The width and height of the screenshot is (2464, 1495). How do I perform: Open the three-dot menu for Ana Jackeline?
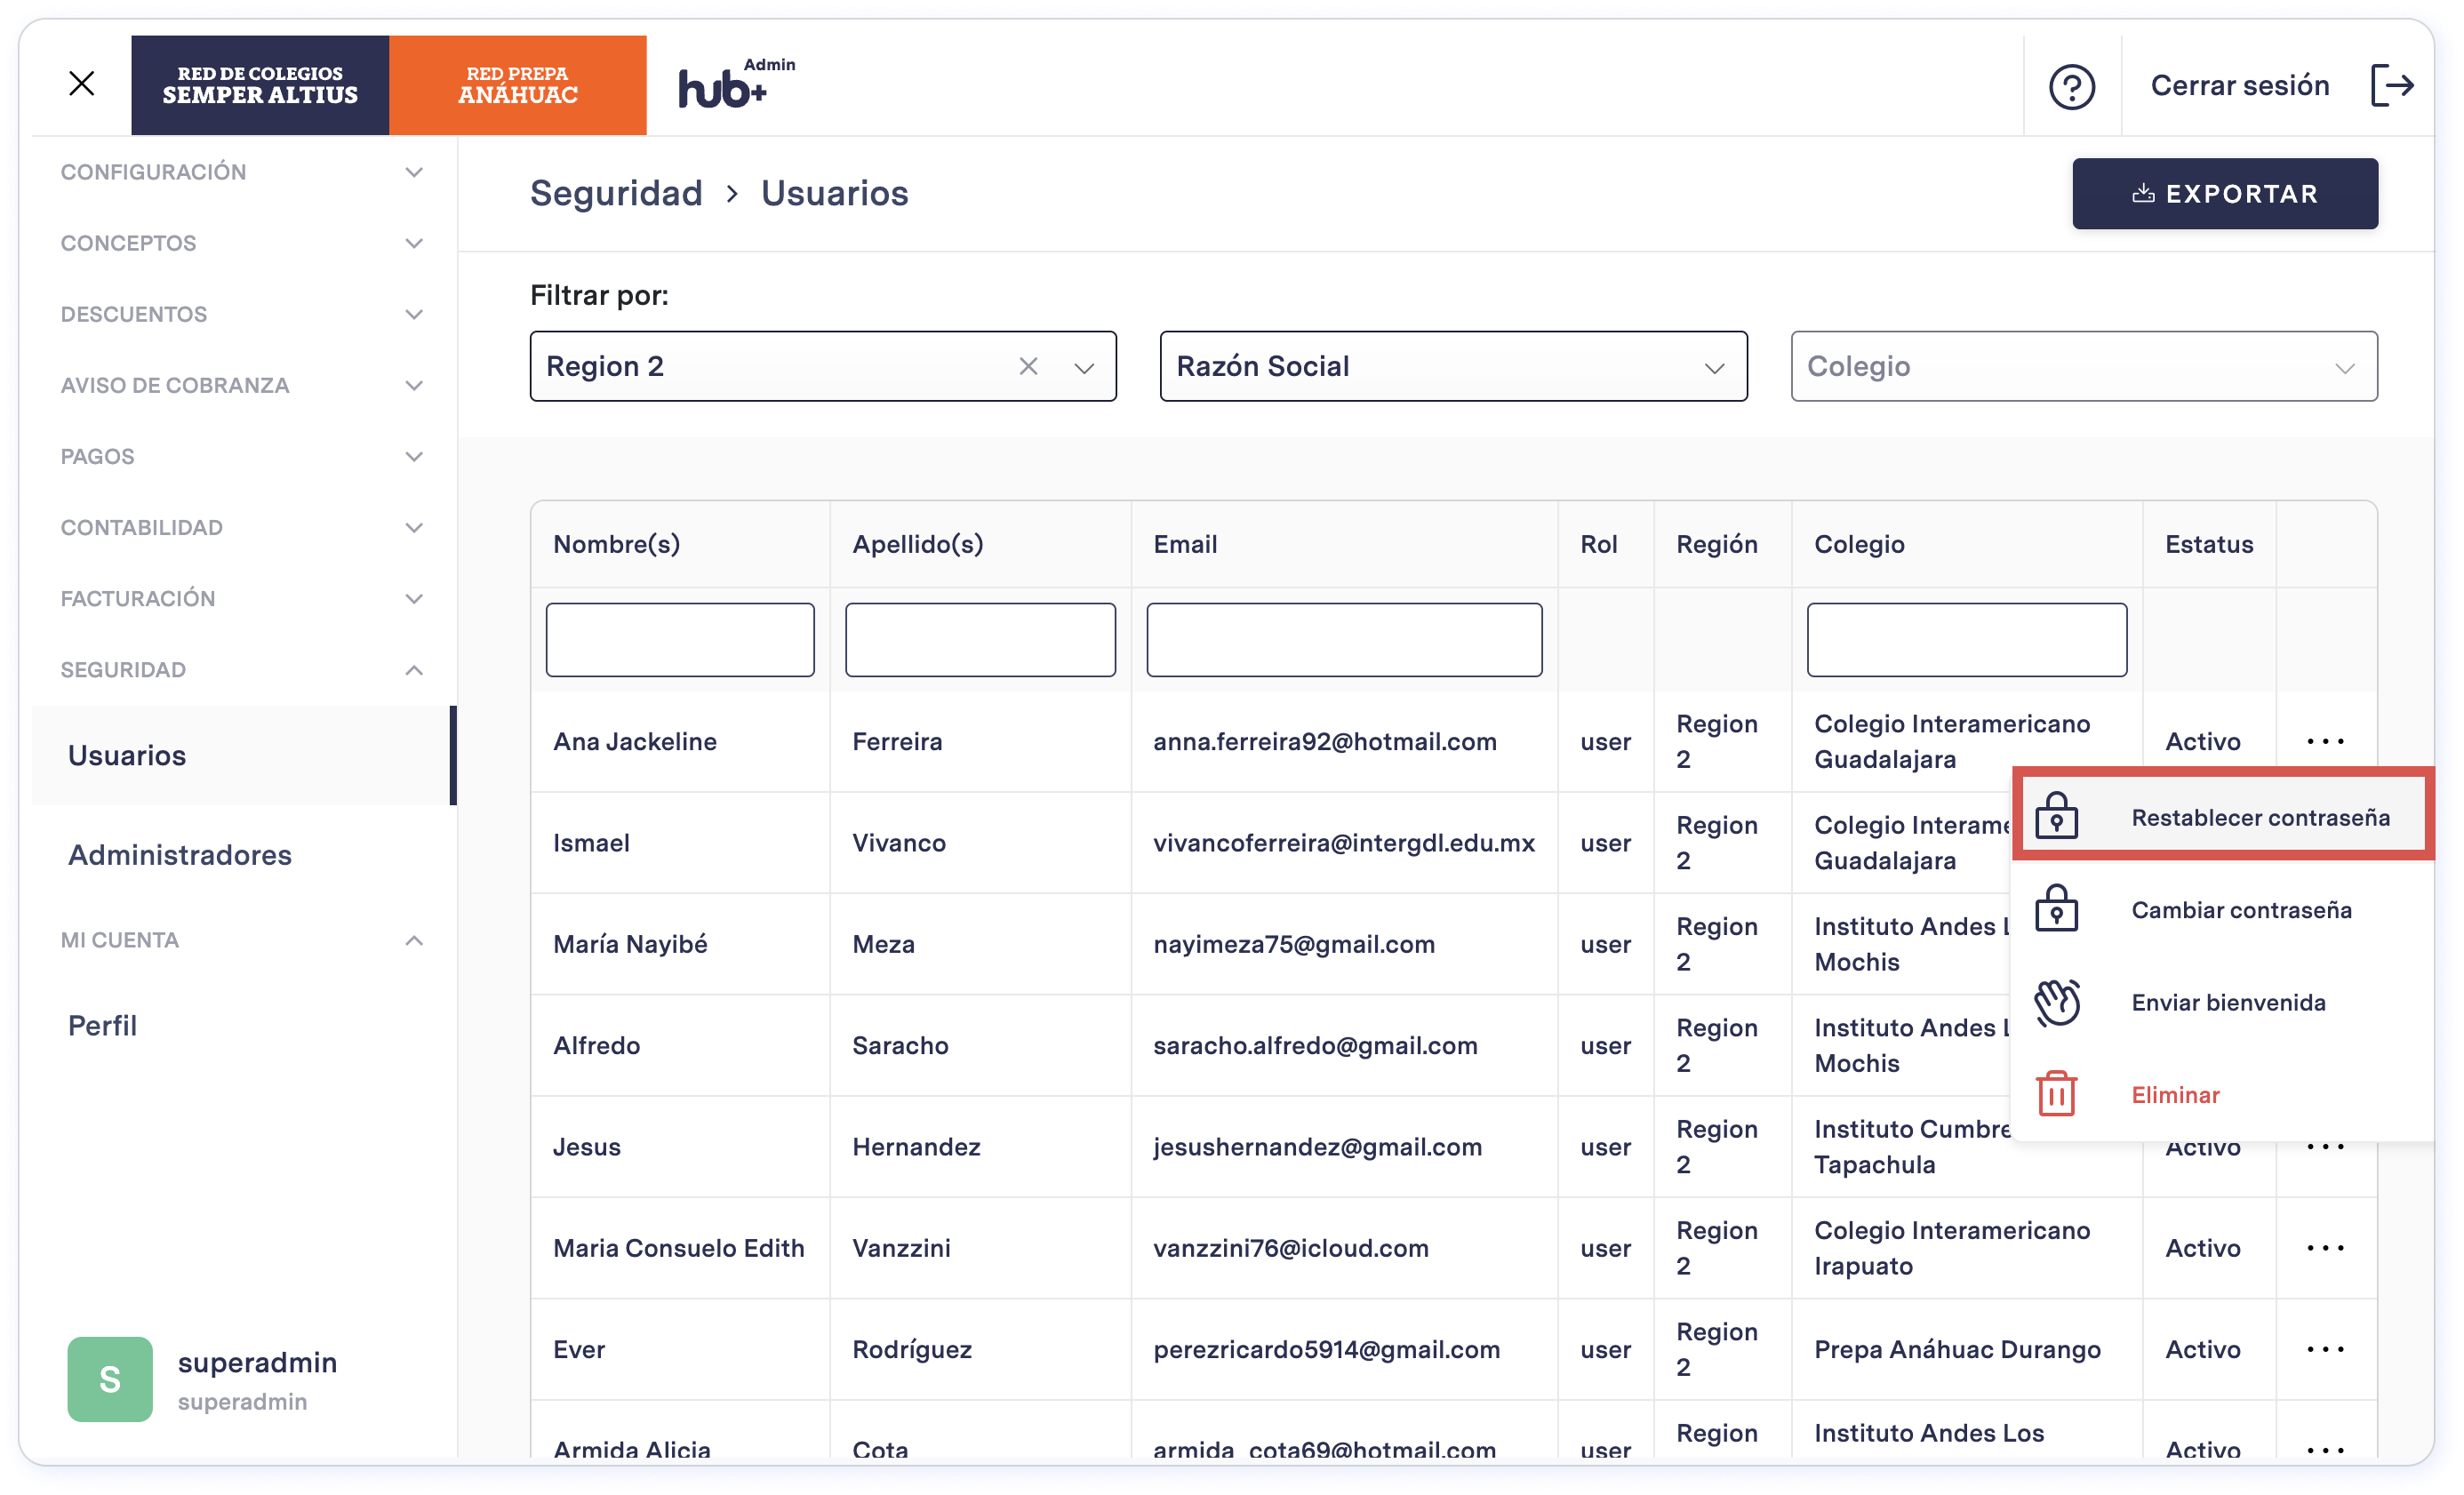click(x=2326, y=741)
